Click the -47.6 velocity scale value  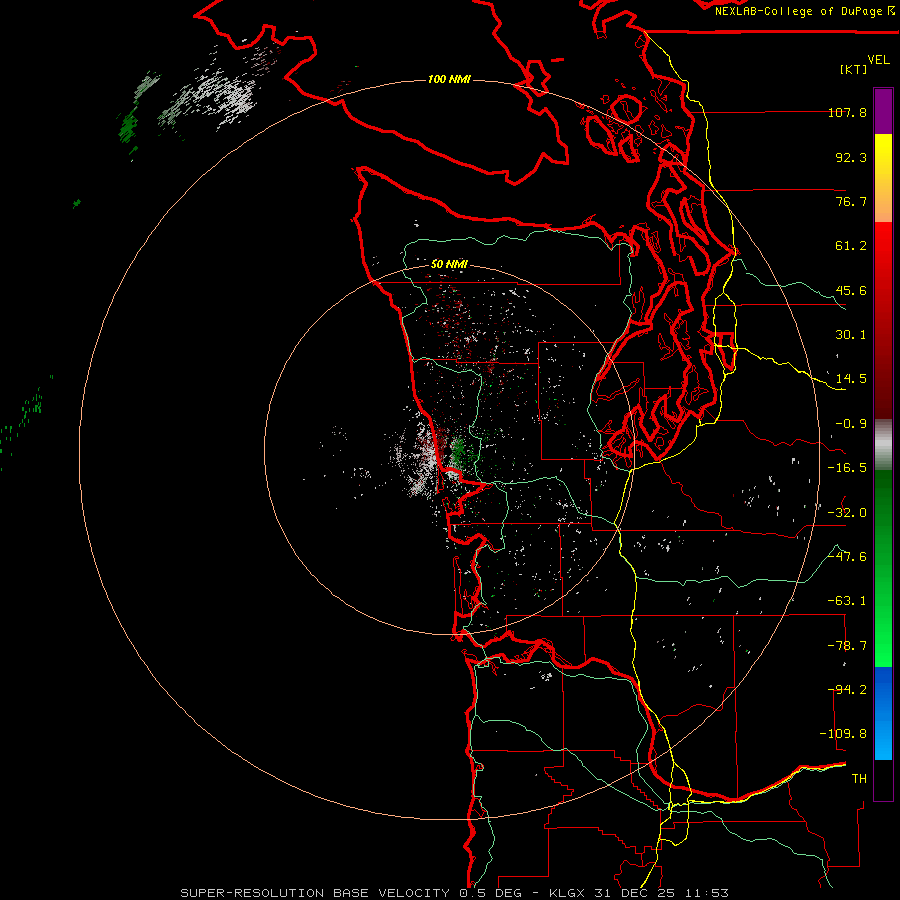coord(847,557)
